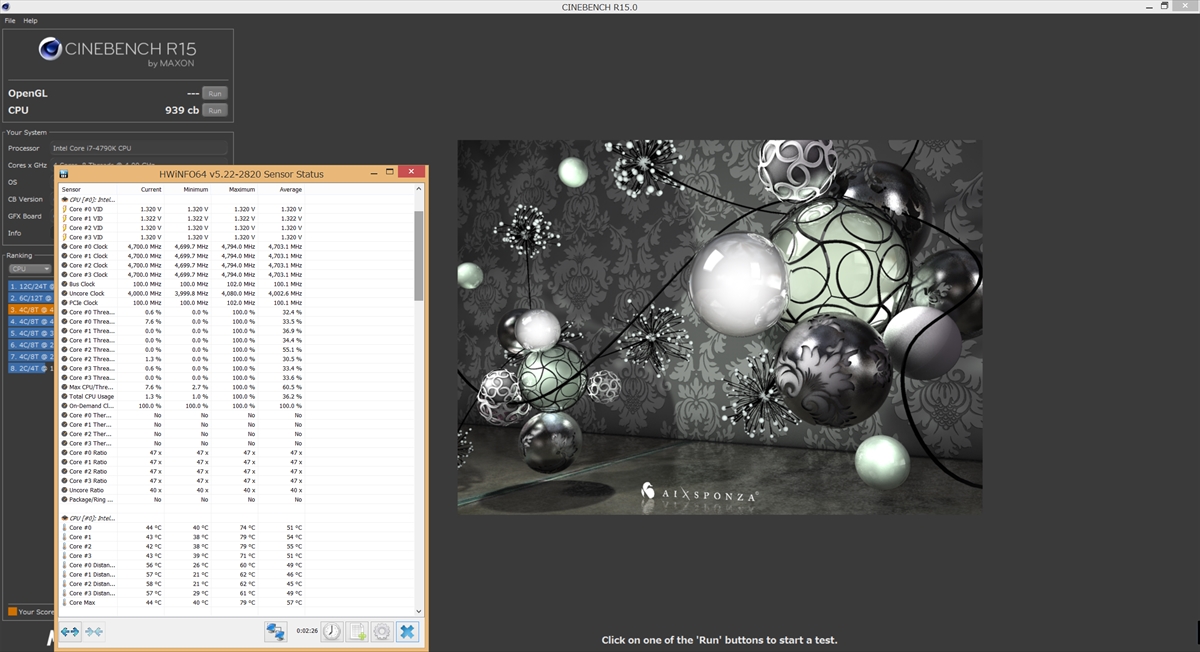Image resolution: width=1200 pixels, height=652 pixels.
Task: Select the Core #0 Clock sensor row
Action: tap(88, 246)
